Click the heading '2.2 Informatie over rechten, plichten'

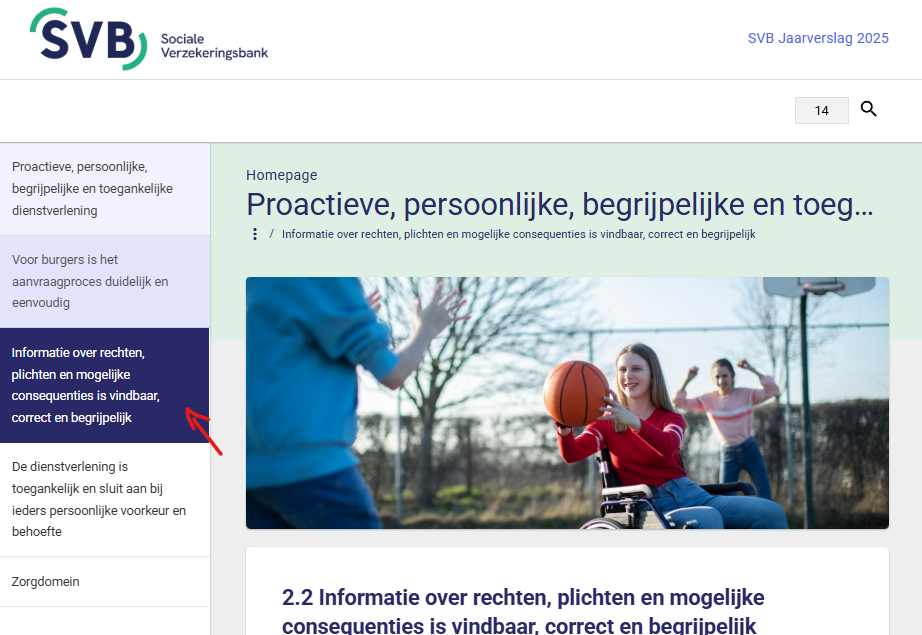523,610
